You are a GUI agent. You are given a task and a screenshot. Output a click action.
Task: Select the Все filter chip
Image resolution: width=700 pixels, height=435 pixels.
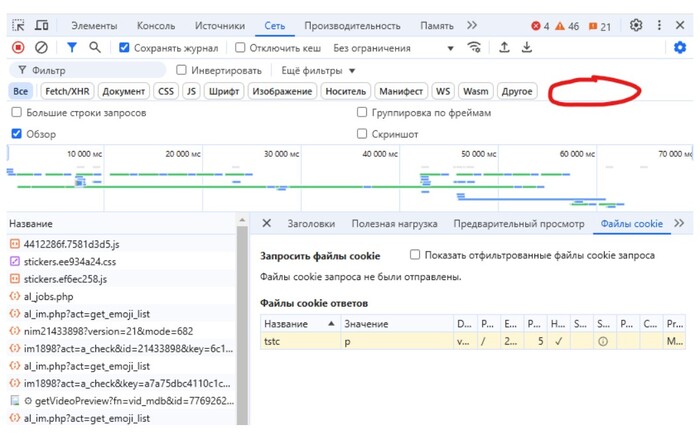(21, 91)
